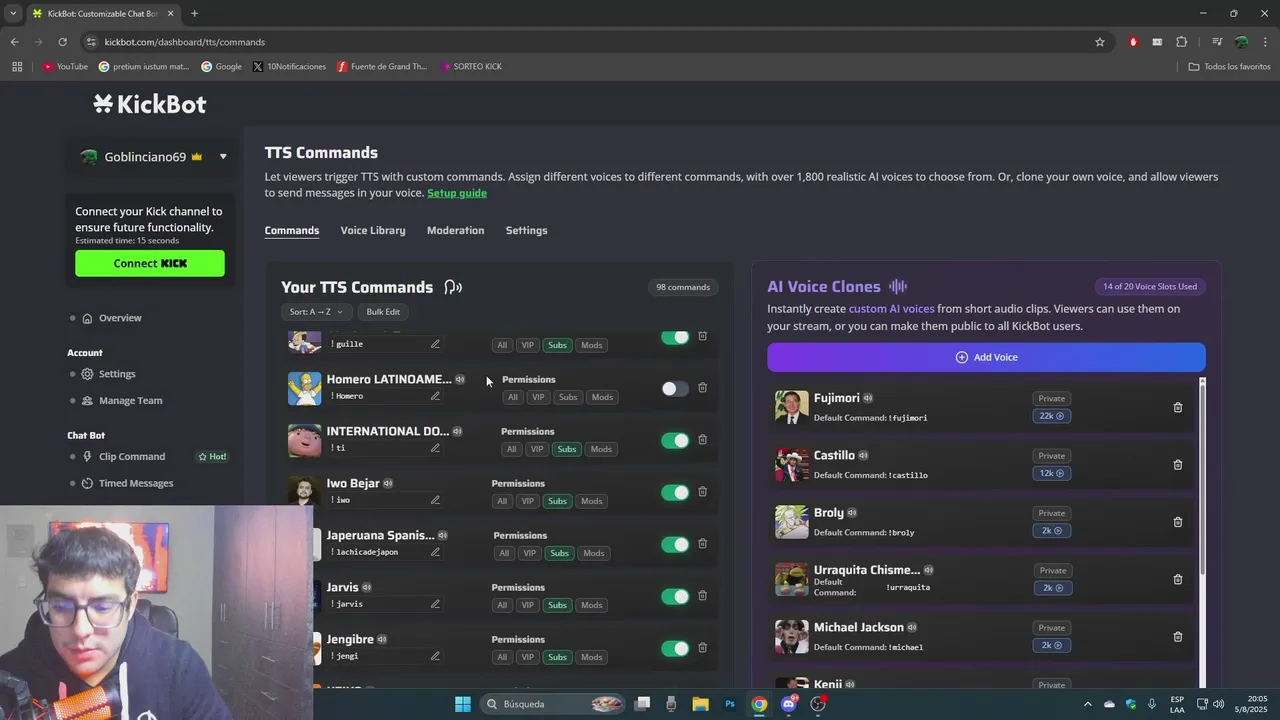Click the headphones icon beside Your TTS Commands
Viewport: 1280px width, 720px height.
click(453, 287)
